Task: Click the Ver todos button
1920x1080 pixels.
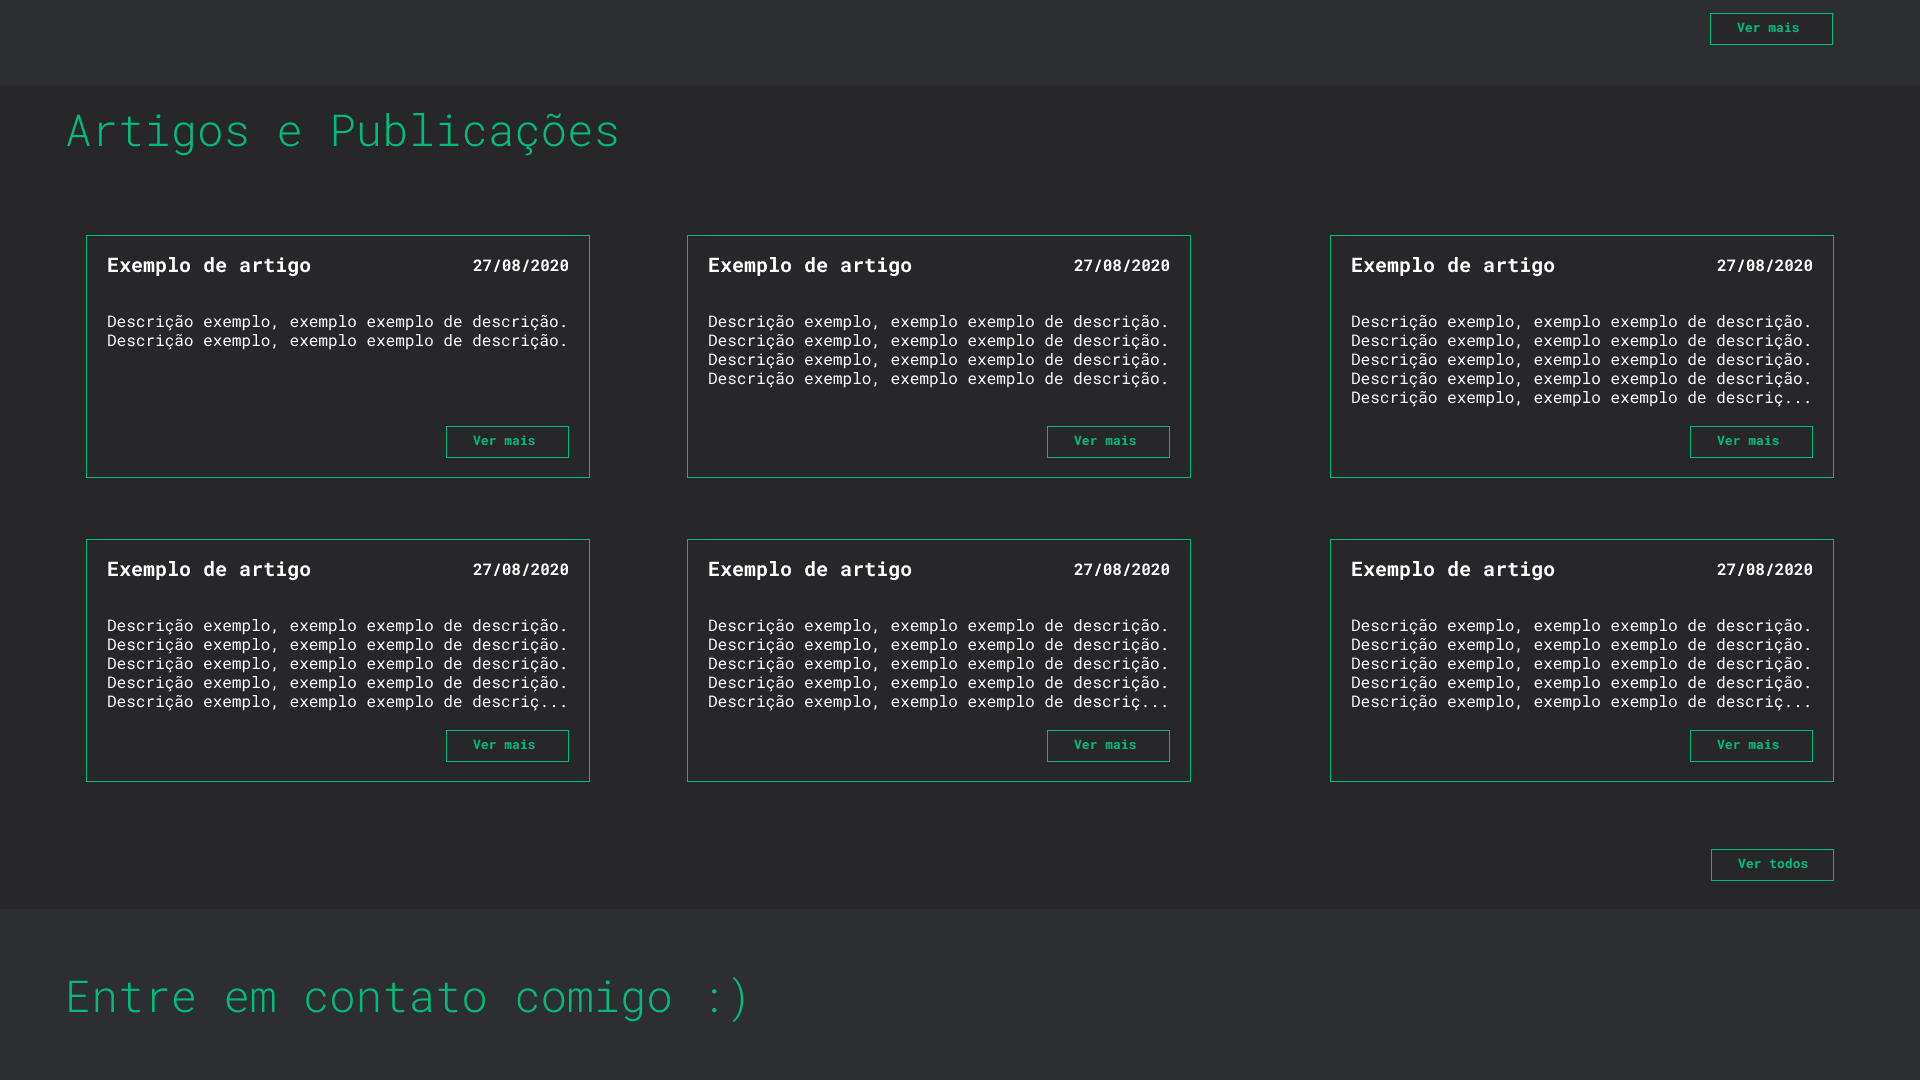Action: click(x=1771, y=865)
